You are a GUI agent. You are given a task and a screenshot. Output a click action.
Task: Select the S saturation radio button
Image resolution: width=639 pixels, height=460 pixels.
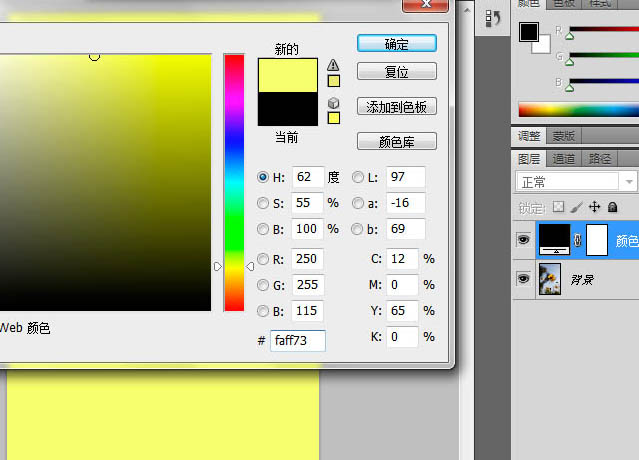[x=263, y=203]
